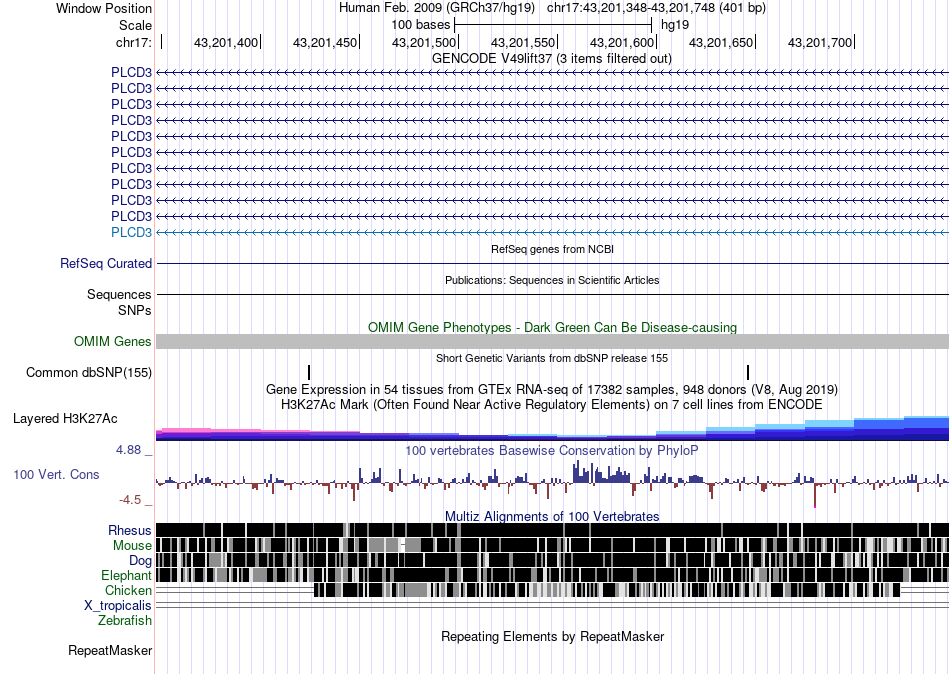Click the OMIM Genes track label

coord(112,341)
